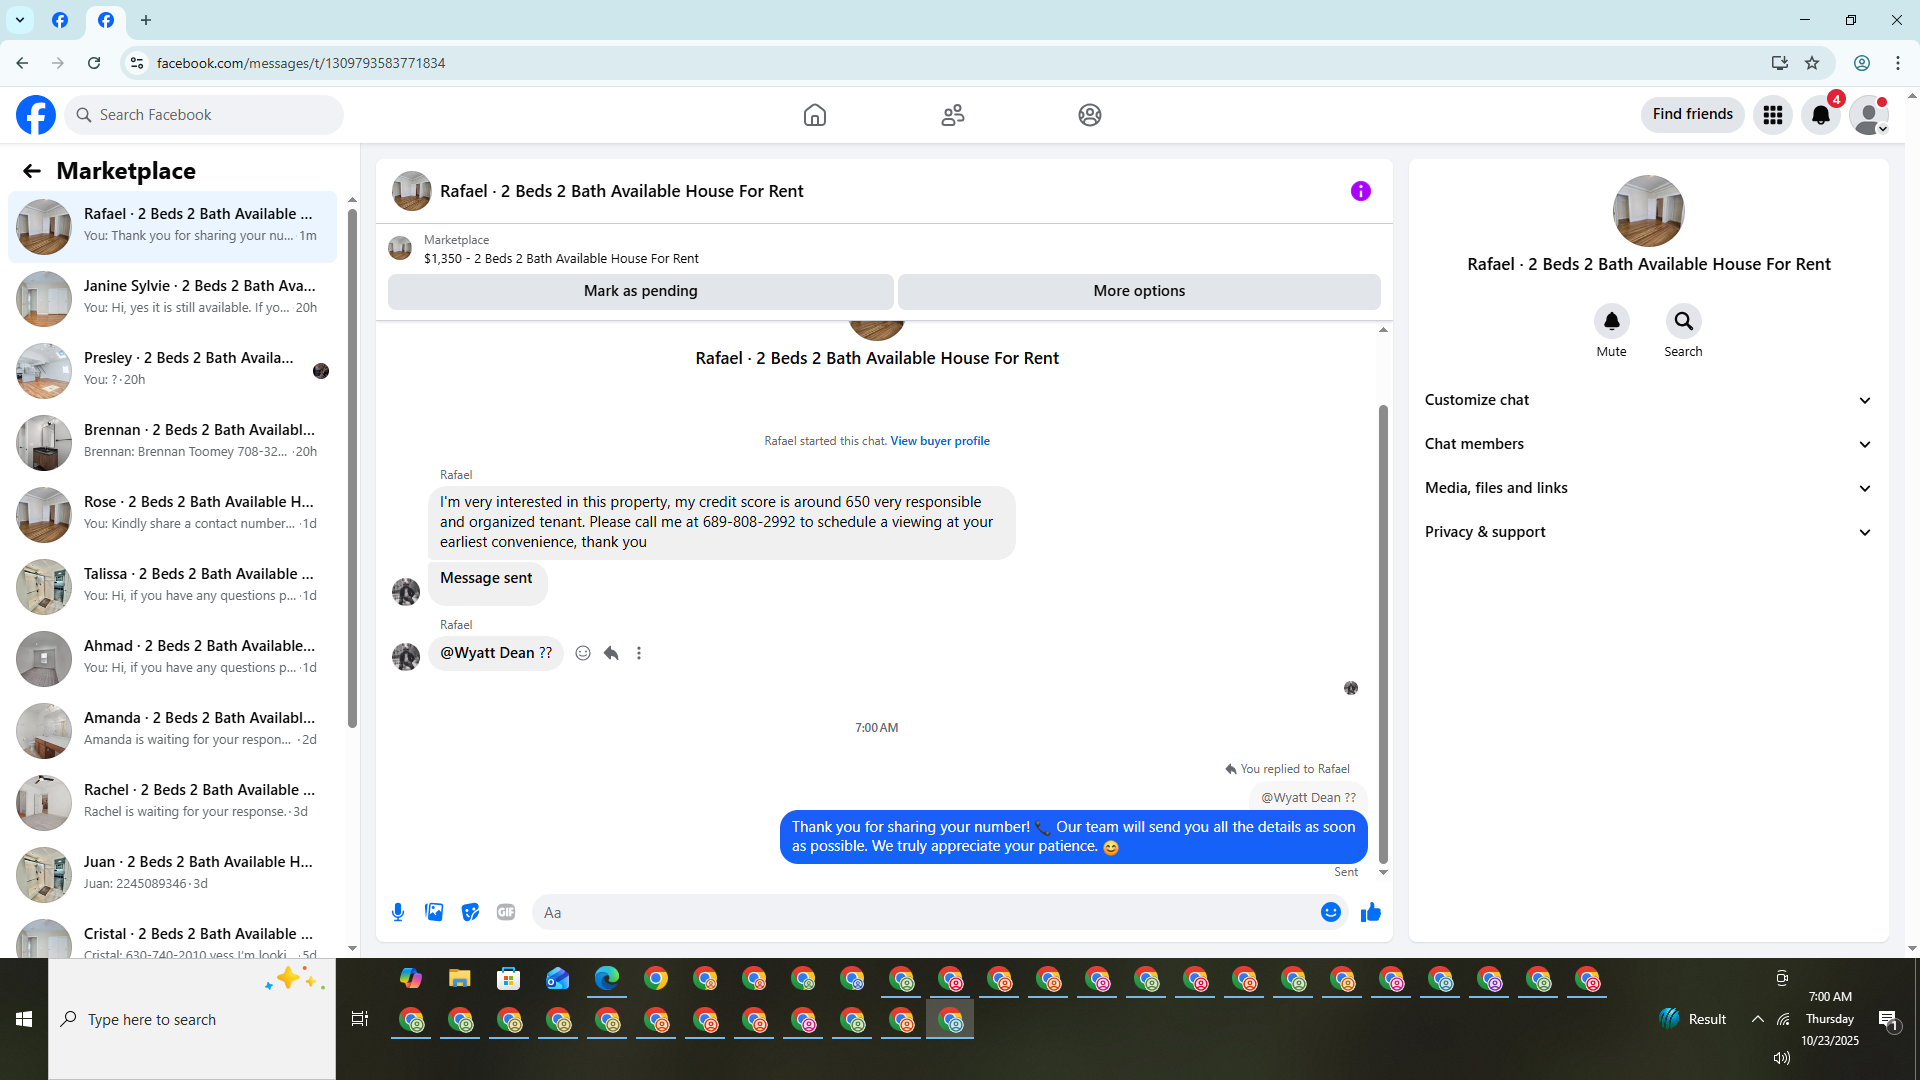Viewport: 1920px width, 1080px height.
Task: Attach a photo using image icon
Action: click(434, 912)
